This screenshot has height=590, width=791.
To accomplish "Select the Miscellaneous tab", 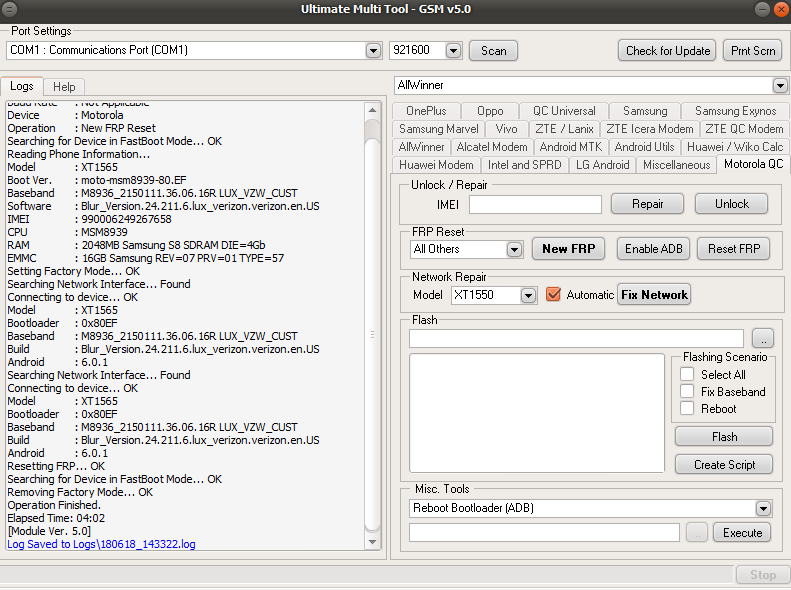I will pos(676,165).
